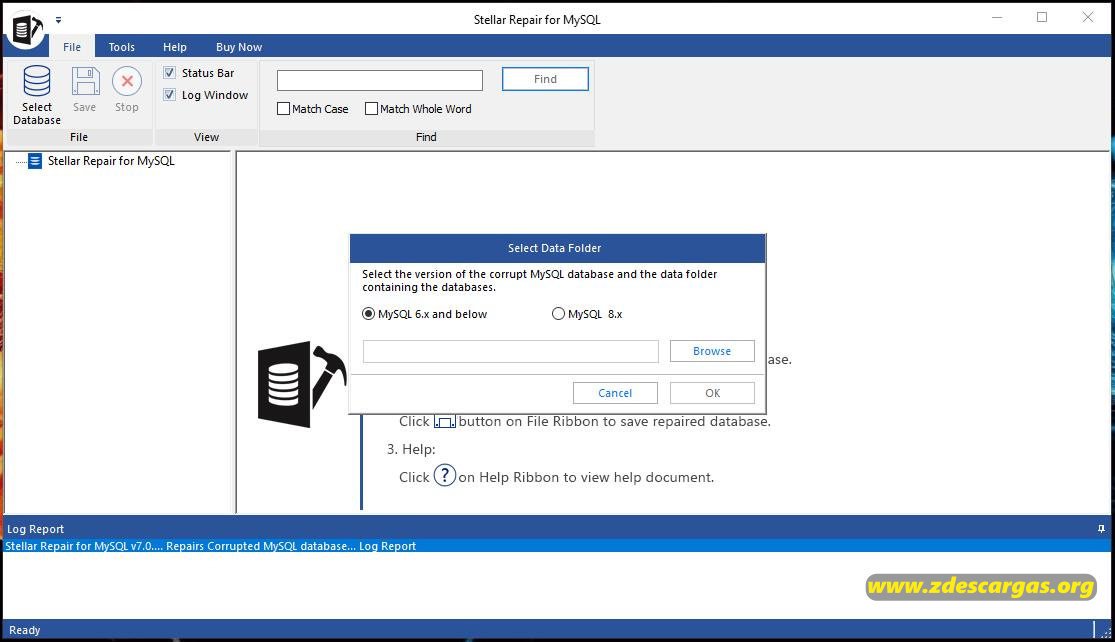This screenshot has height=642, width=1115.
Task: Close the Stellar Repair window
Action: [x=1087, y=18]
